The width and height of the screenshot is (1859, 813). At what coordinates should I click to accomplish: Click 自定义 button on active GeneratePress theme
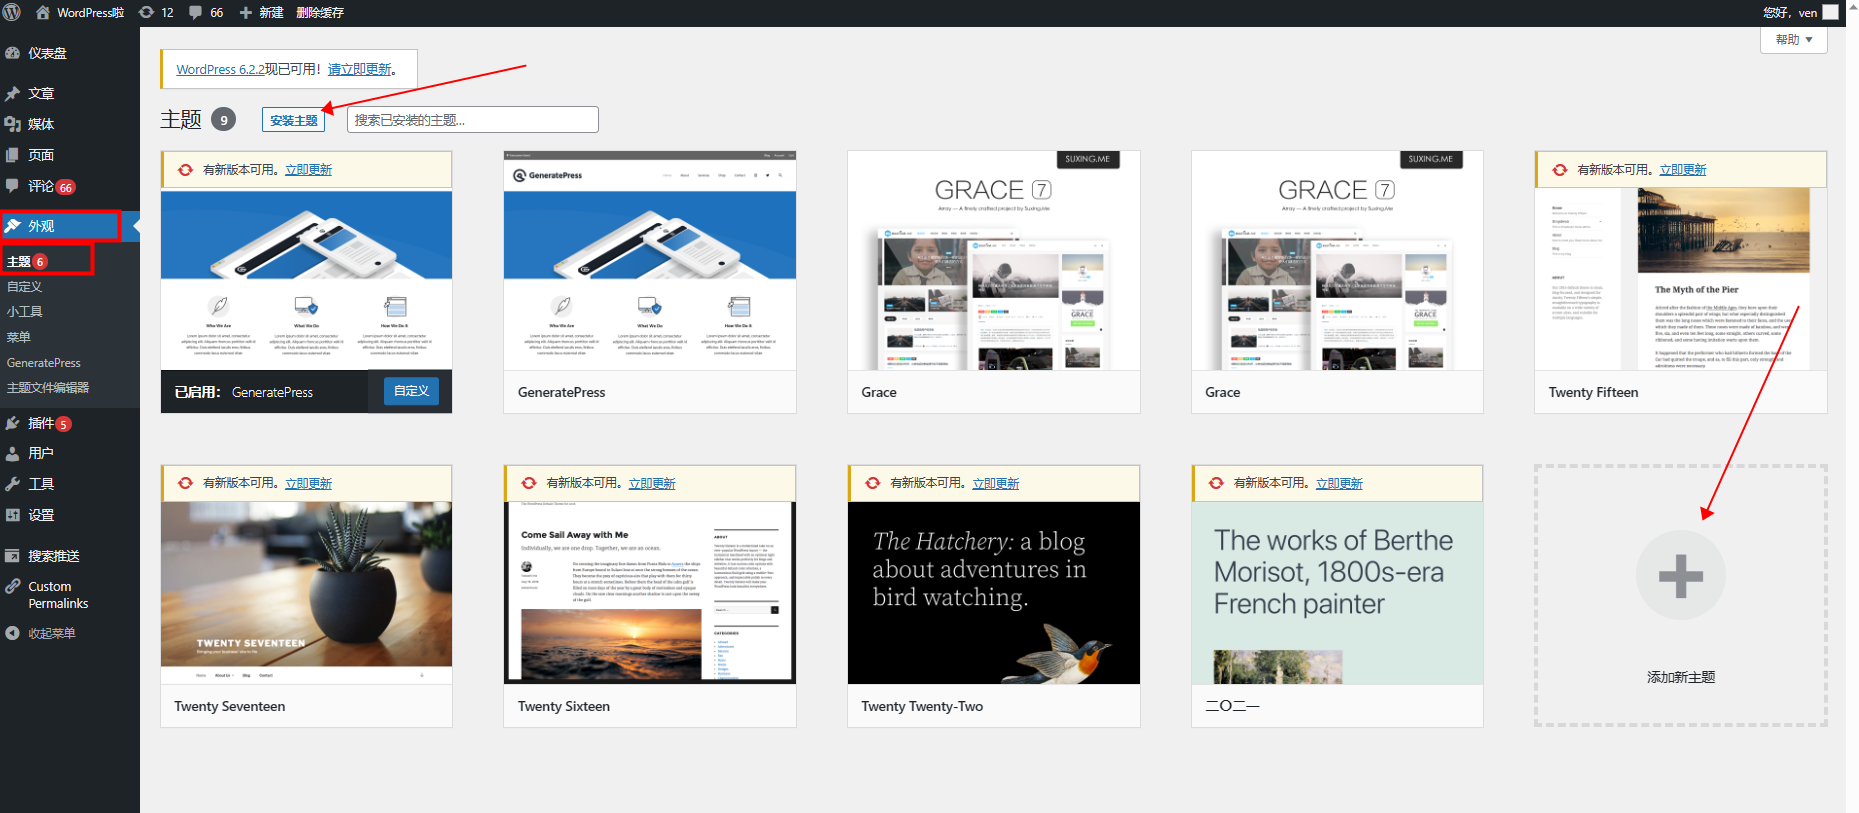411,391
